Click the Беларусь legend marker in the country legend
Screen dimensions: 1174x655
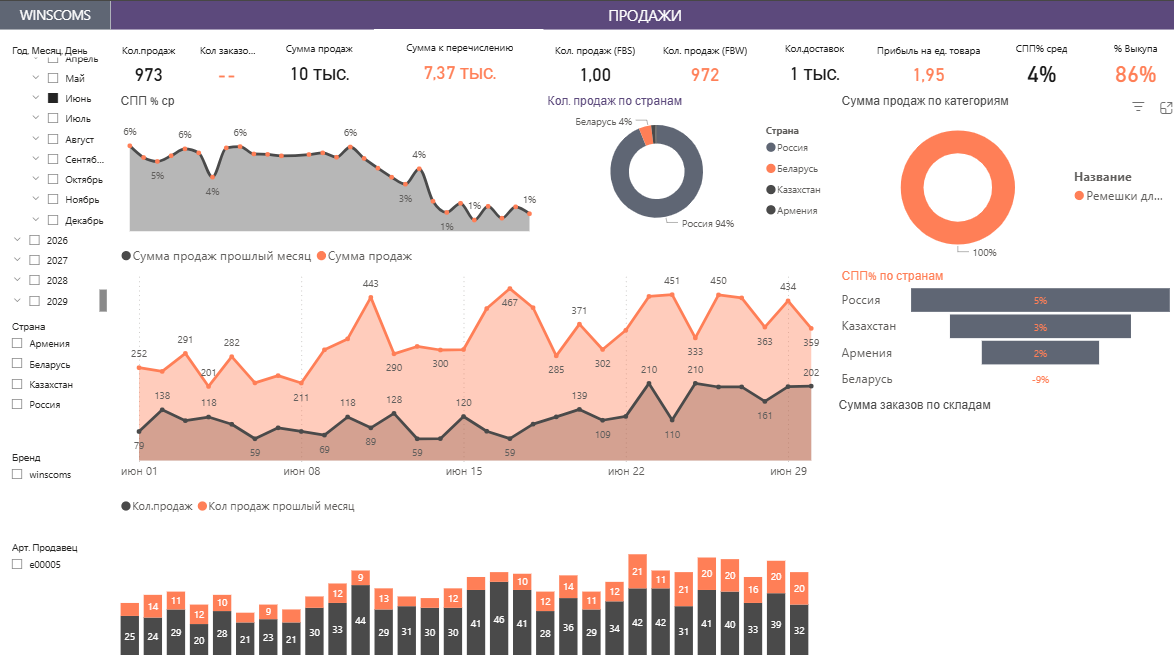coord(770,169)
